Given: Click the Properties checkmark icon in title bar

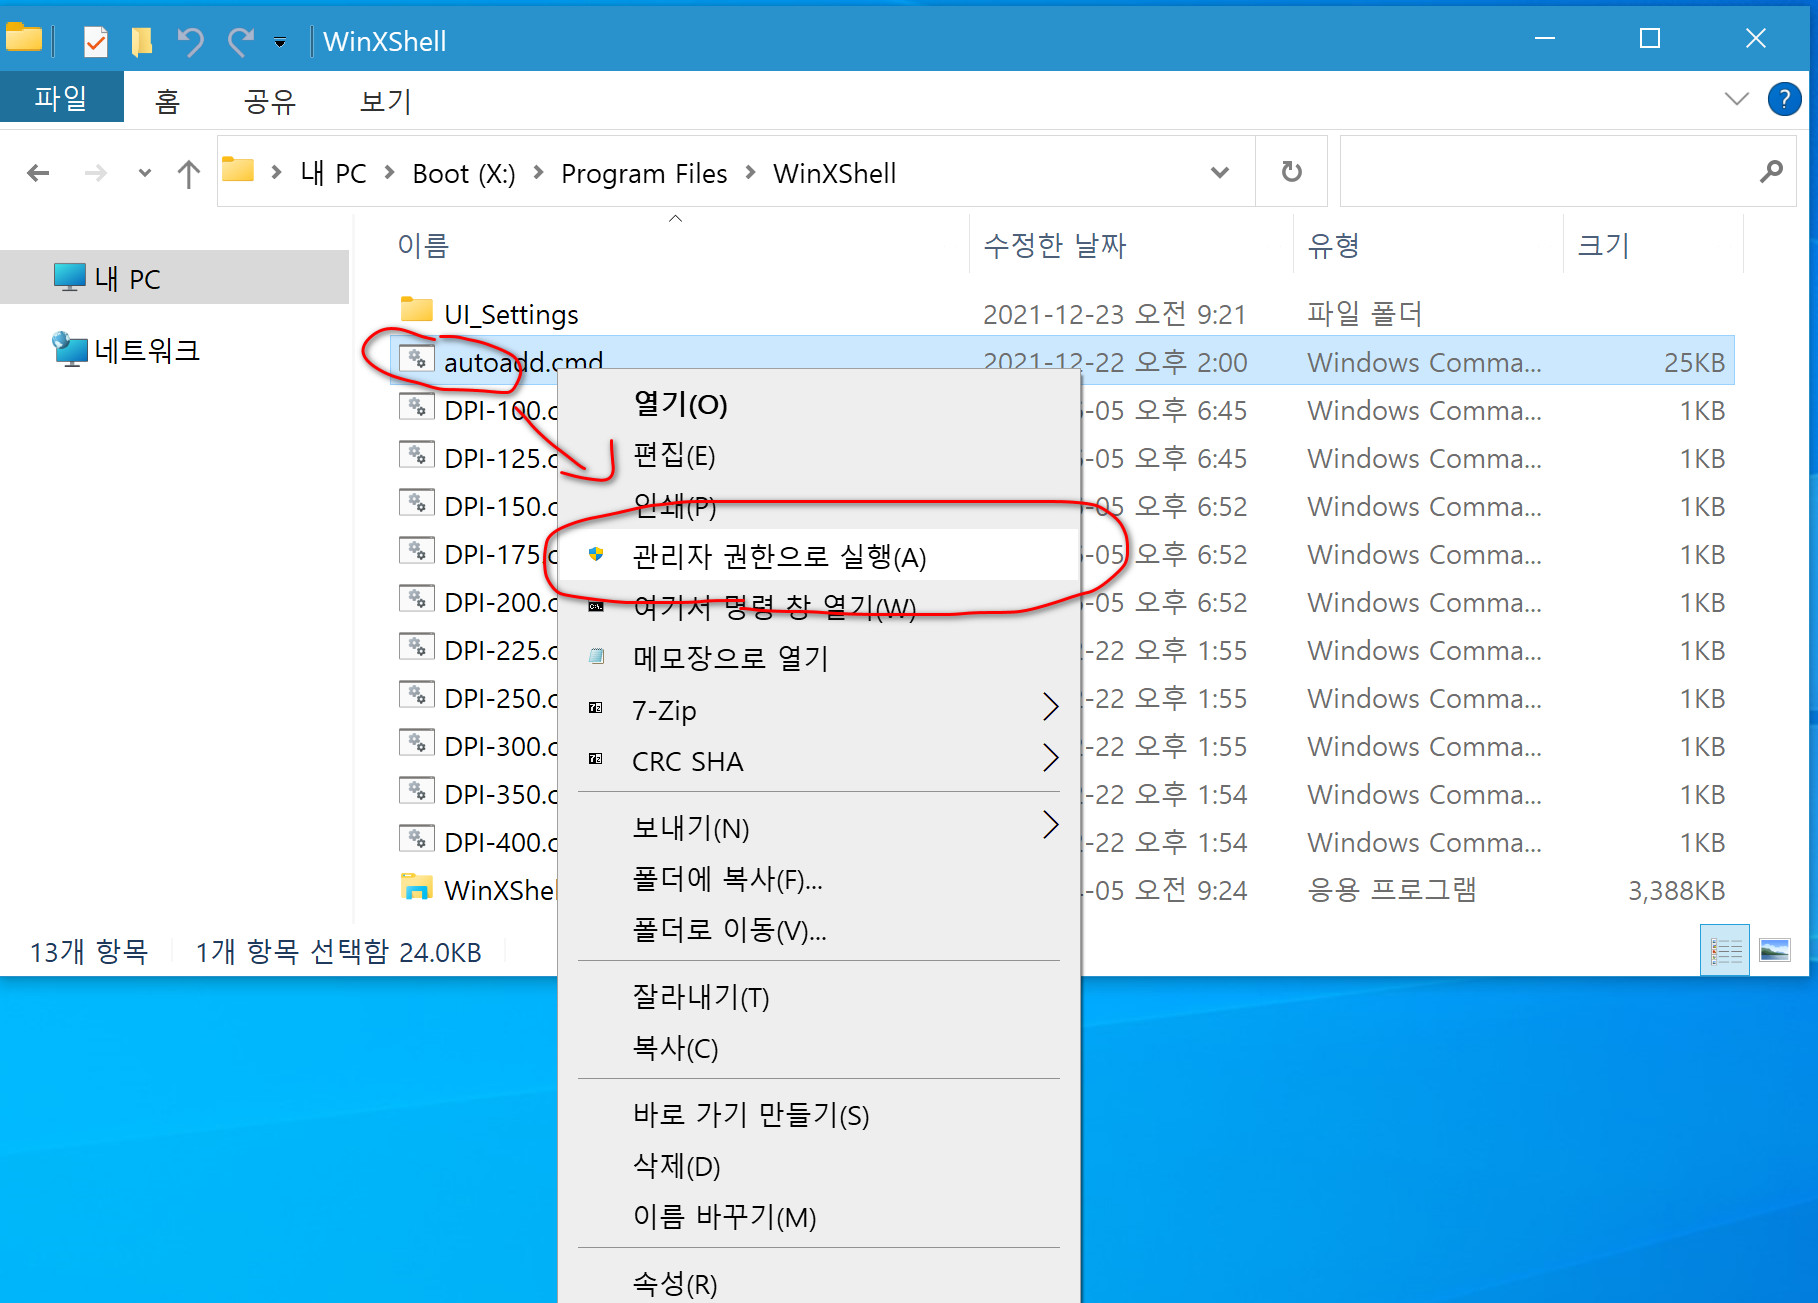Looking at the screenshot, I should tap(96, 41).
